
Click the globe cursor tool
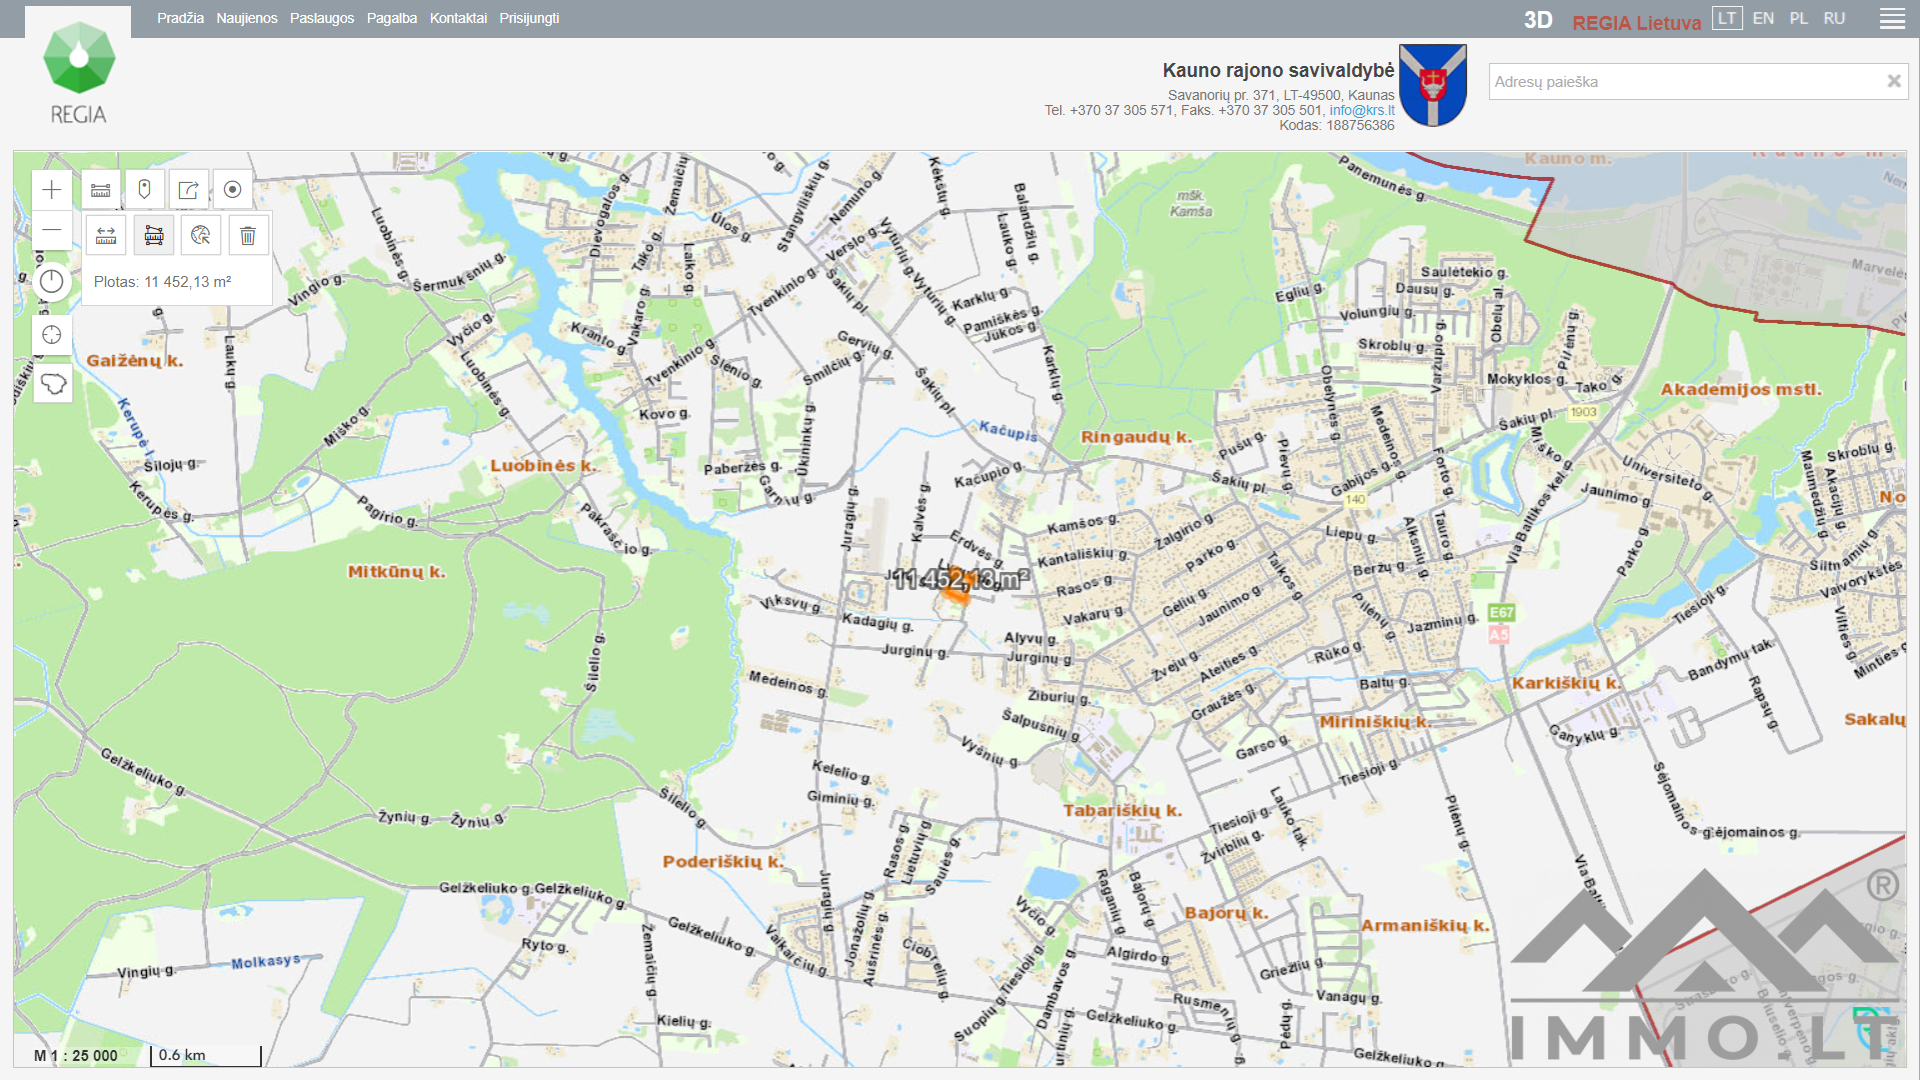click(x=201, y=236)
